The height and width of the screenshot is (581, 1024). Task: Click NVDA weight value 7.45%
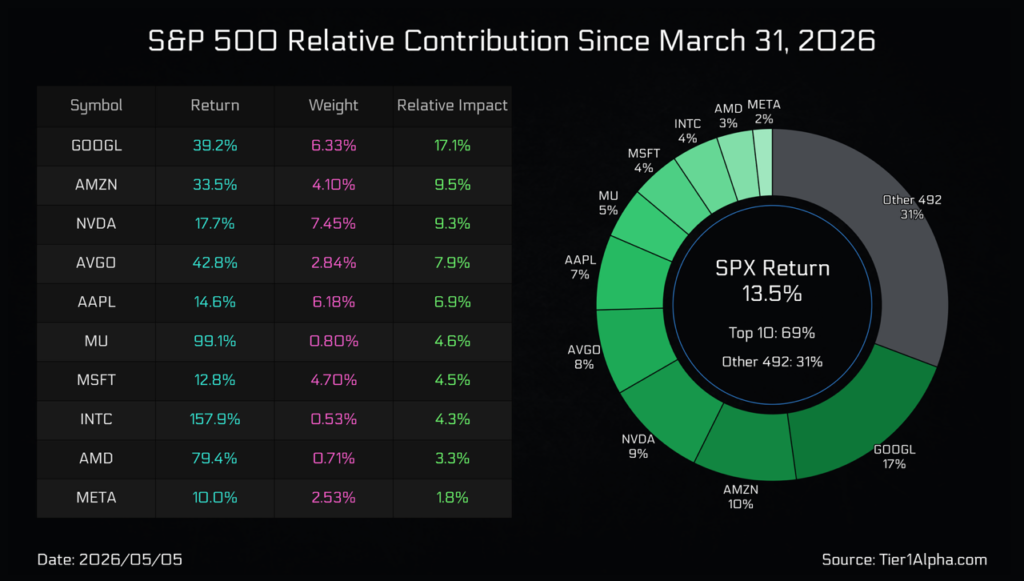click(x=333, y=224)
